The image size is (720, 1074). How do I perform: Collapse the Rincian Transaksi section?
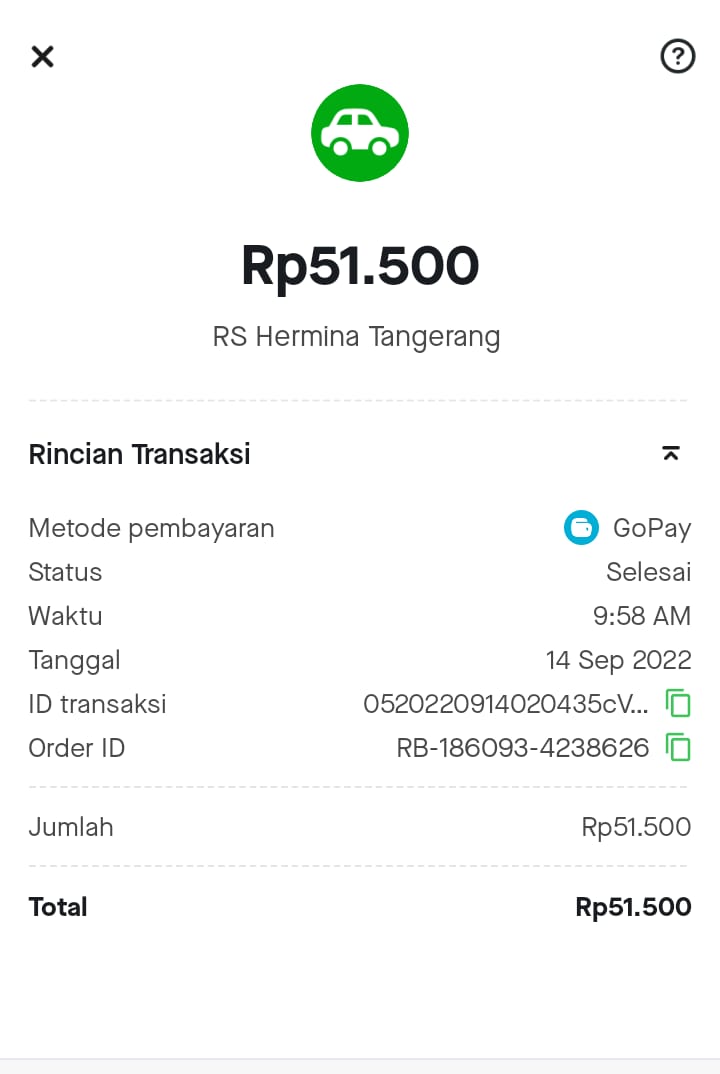point(671,454)
